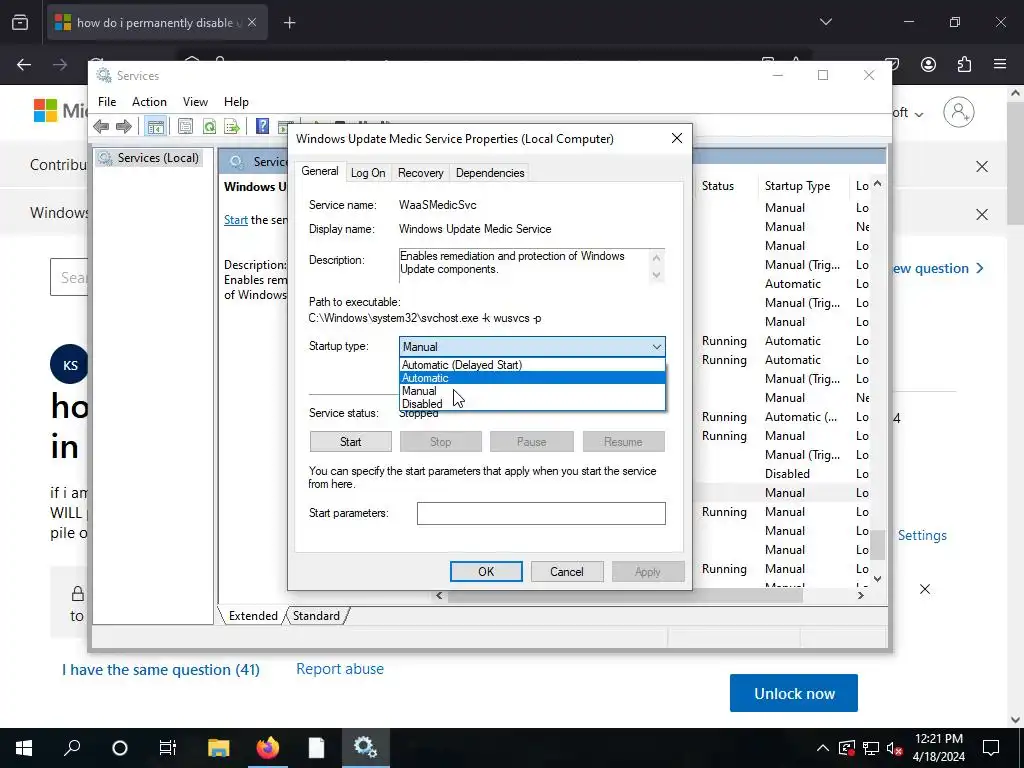Image resolution: width=1024 pixels, height=768 pixels.
Task: Click Firefox account profile icon
Action: tap(929, 64)
